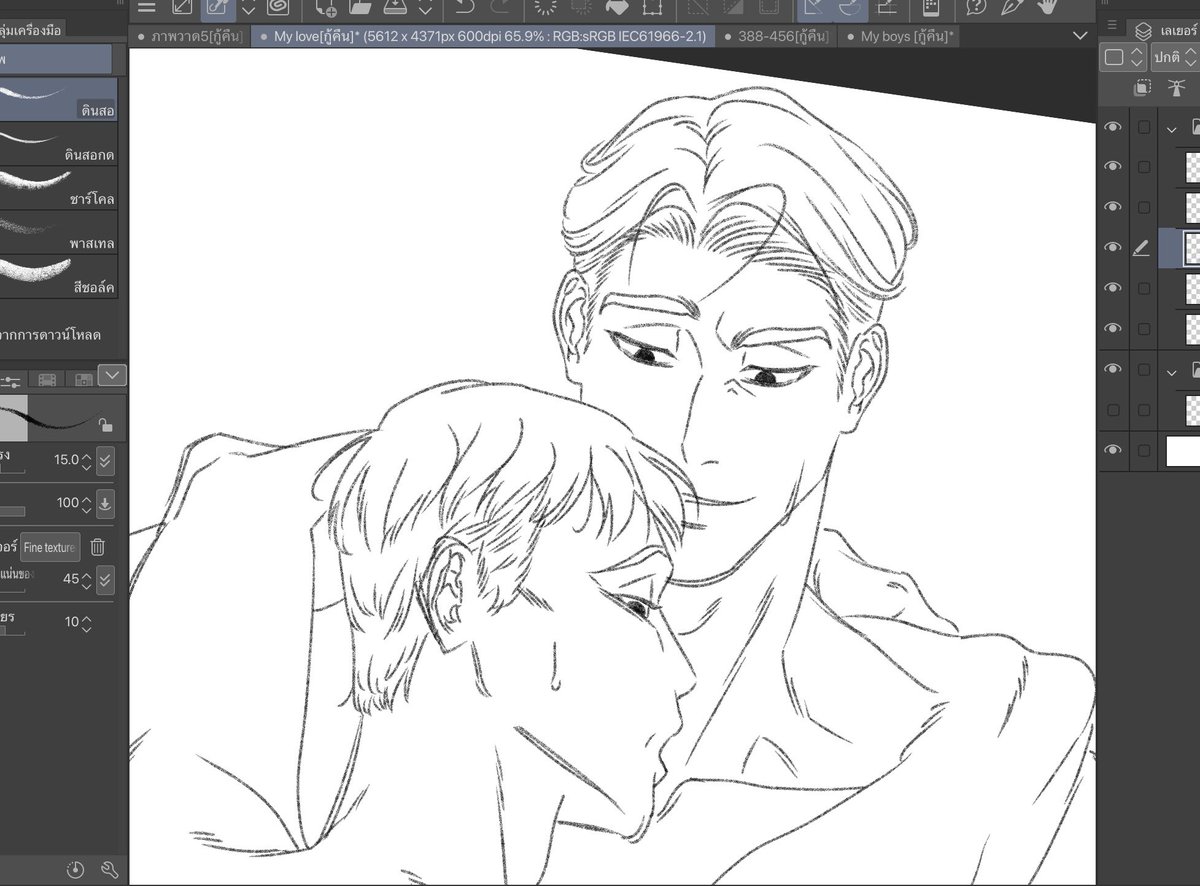Open dropdown arrow next to Save icon

(425, 8)
